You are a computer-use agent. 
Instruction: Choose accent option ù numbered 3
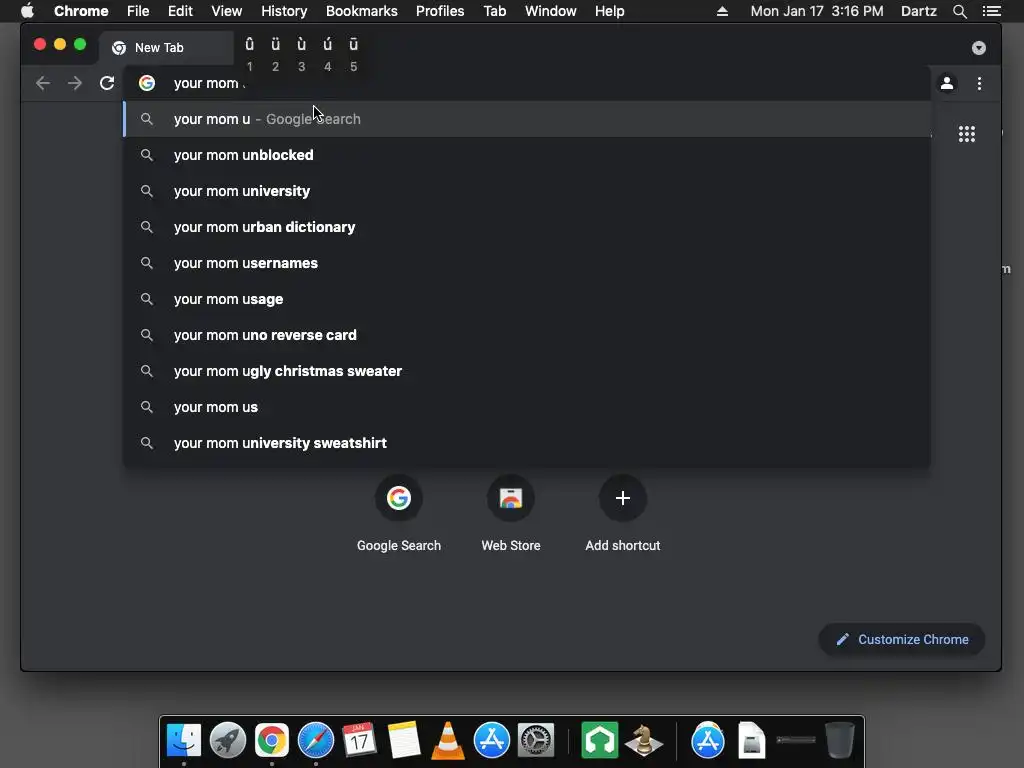pos(302,54)
